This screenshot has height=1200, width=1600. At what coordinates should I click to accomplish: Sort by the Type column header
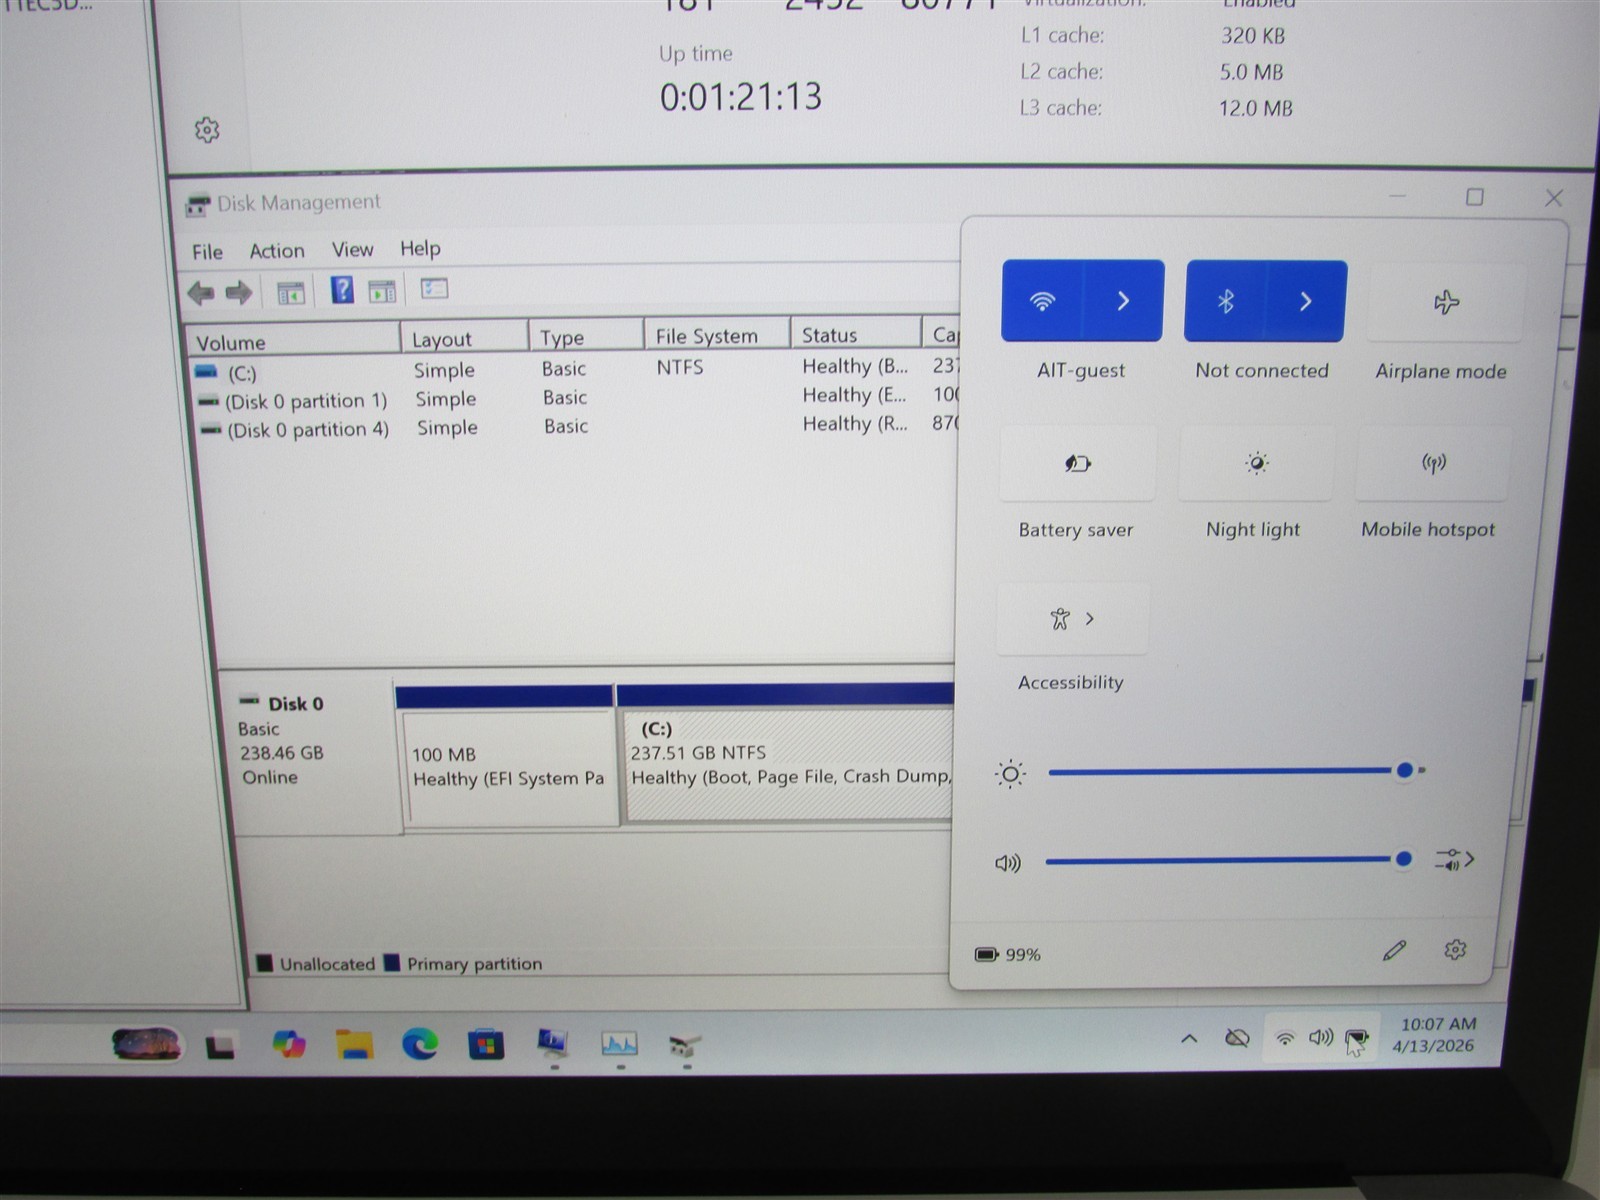tap(586, 337)
